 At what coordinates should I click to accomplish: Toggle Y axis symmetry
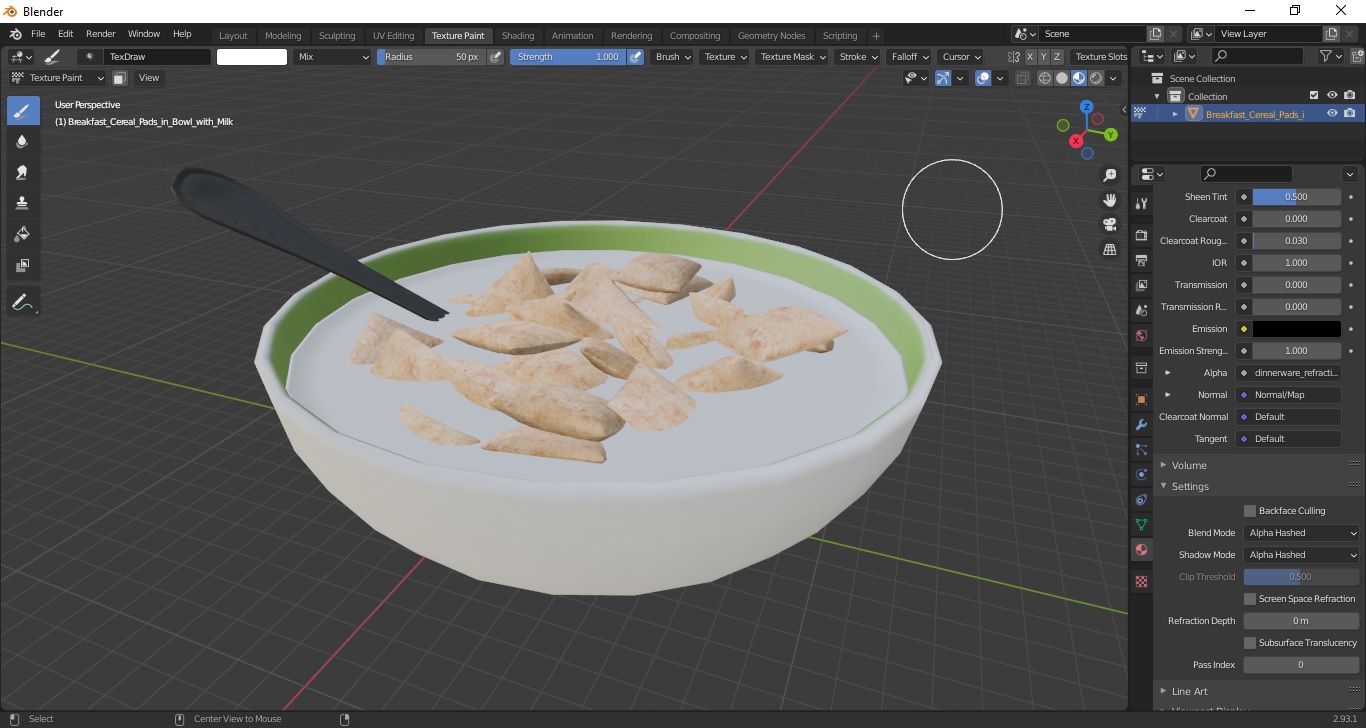1043,57
